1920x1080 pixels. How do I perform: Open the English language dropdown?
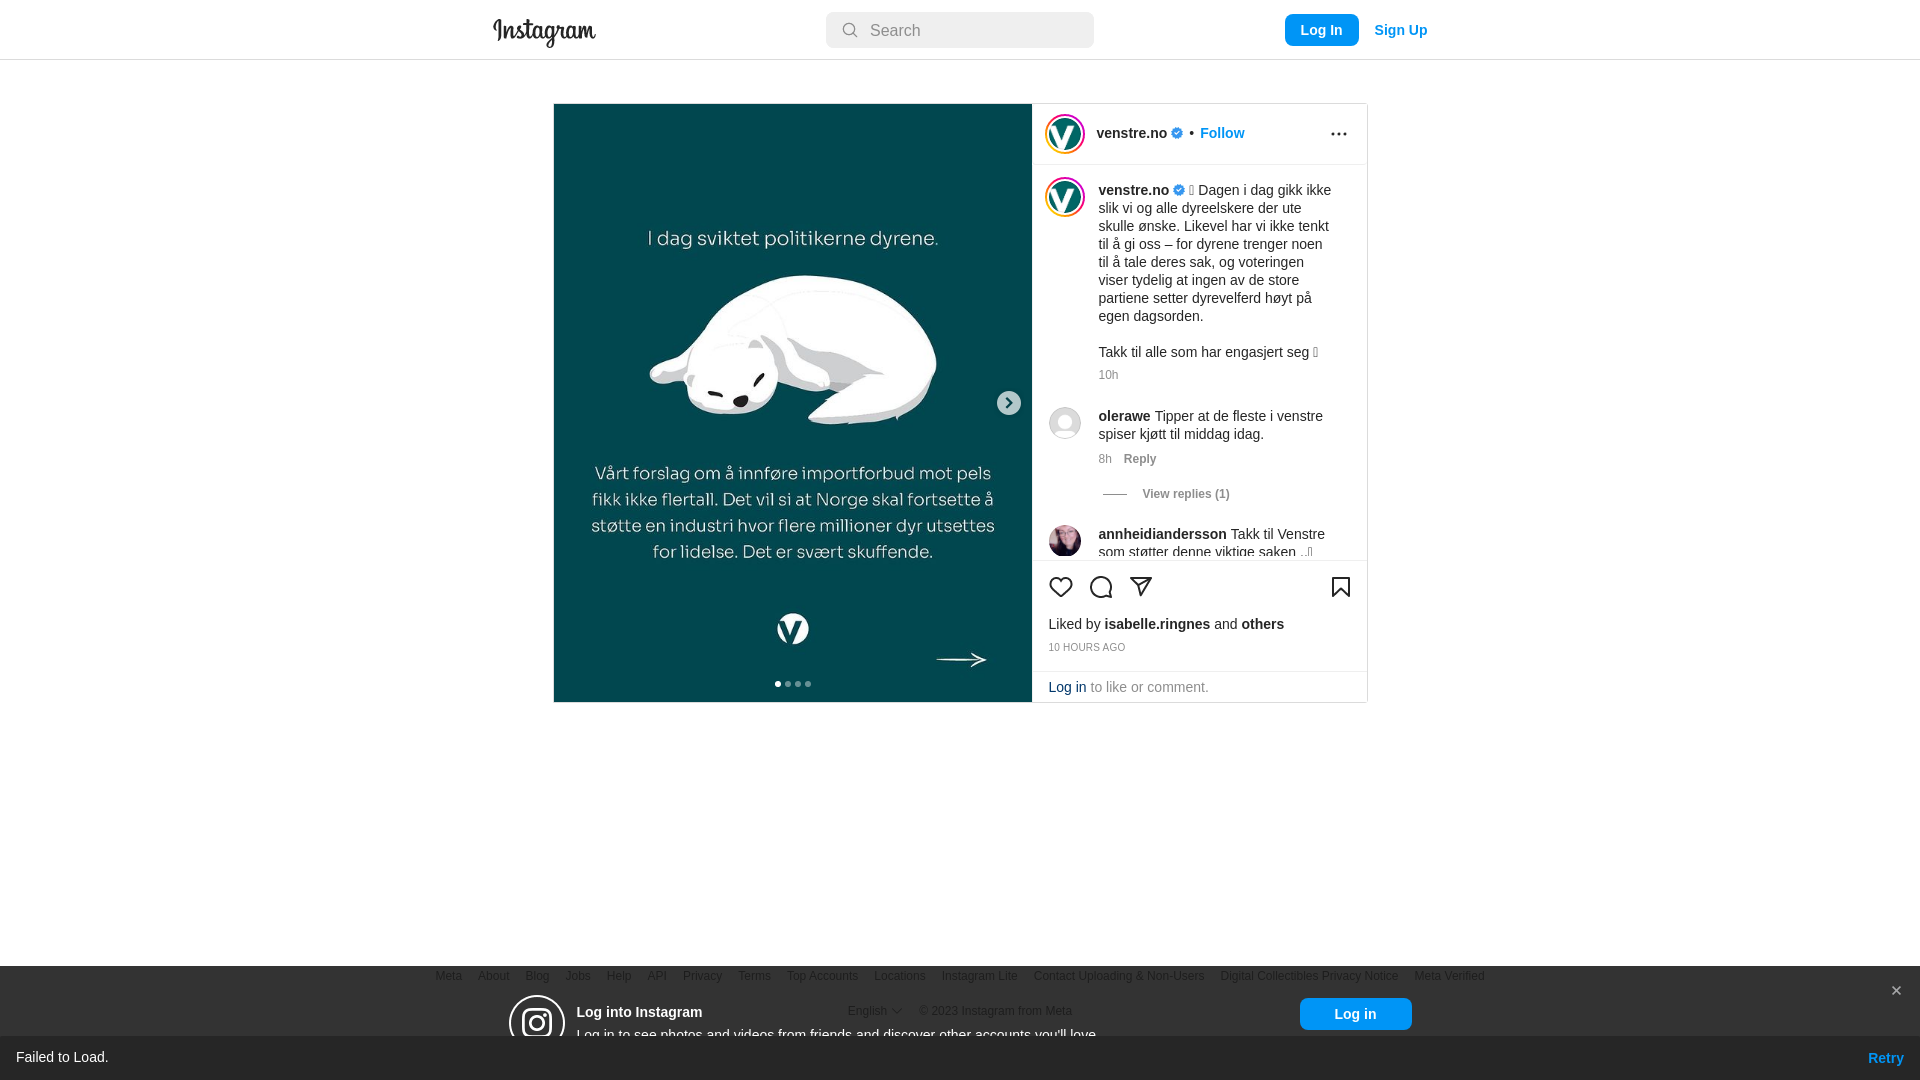(874, 1011)
